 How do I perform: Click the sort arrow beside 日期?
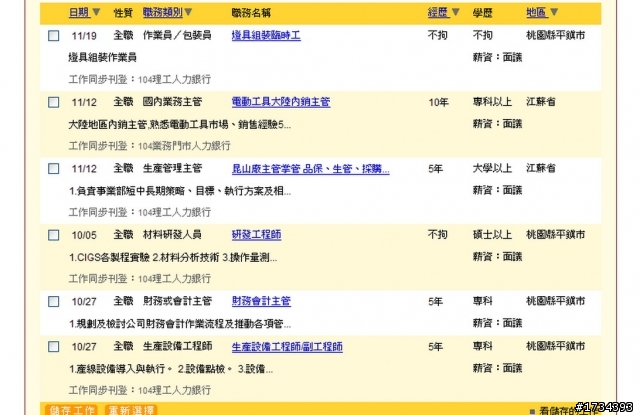tap(96, 12)
